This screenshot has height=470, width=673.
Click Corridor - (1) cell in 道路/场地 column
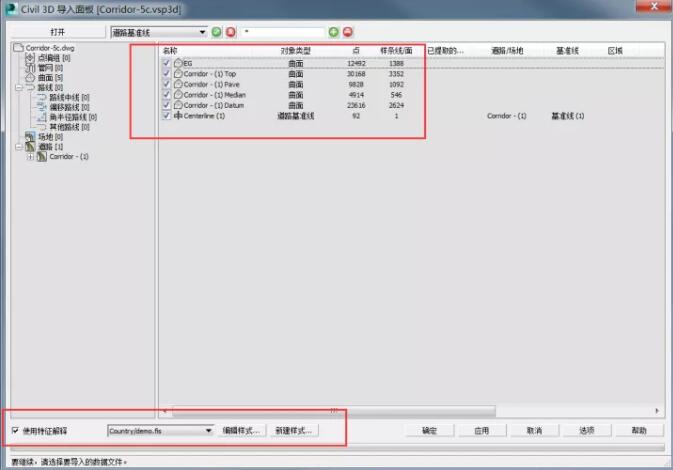[506, 116]
